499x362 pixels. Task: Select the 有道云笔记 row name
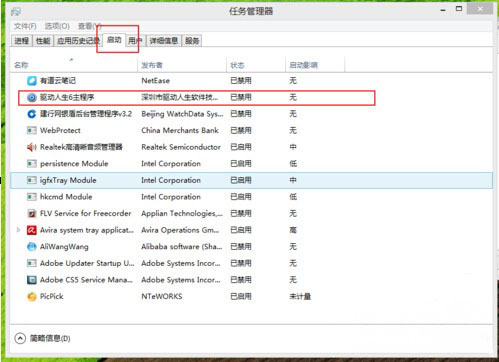coord(58,81)
